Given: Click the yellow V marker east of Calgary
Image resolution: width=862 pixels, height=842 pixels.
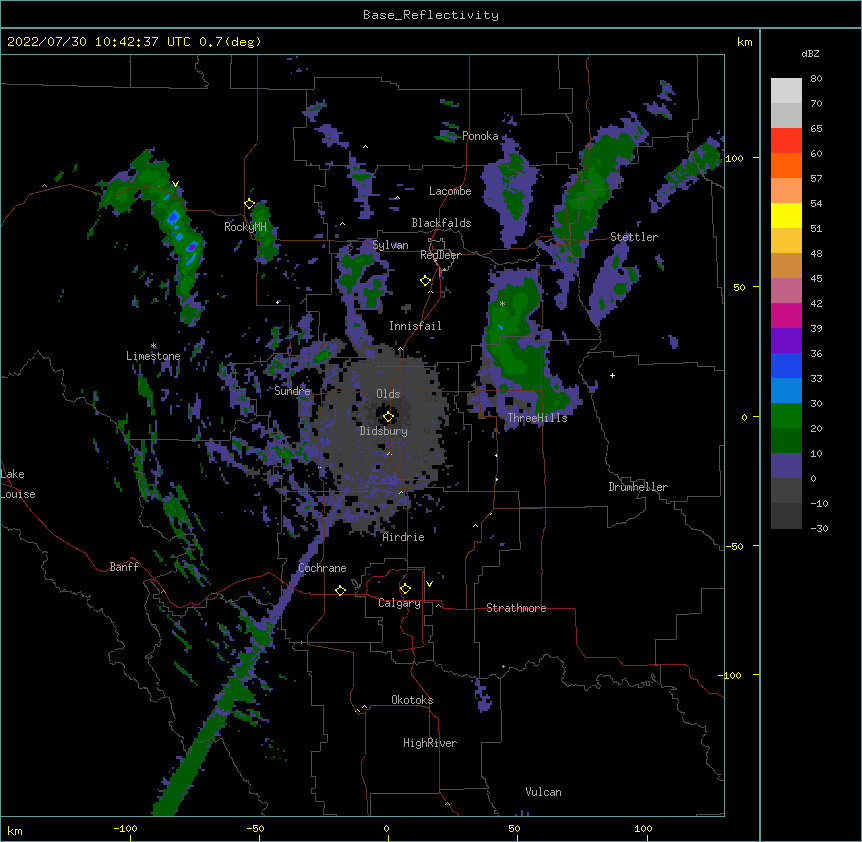Looking at the screenshot, I should pyautogui.click(x=429, y=584).
